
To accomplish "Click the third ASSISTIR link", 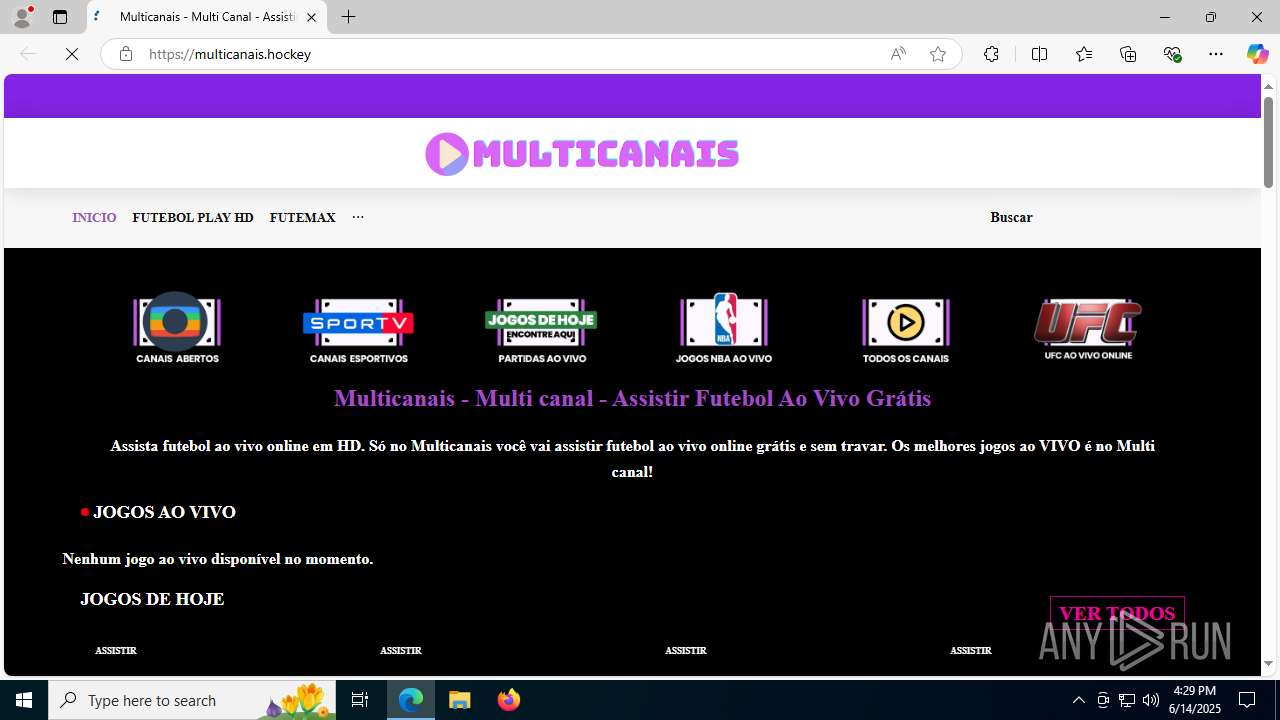I will [x=686, y=651].
